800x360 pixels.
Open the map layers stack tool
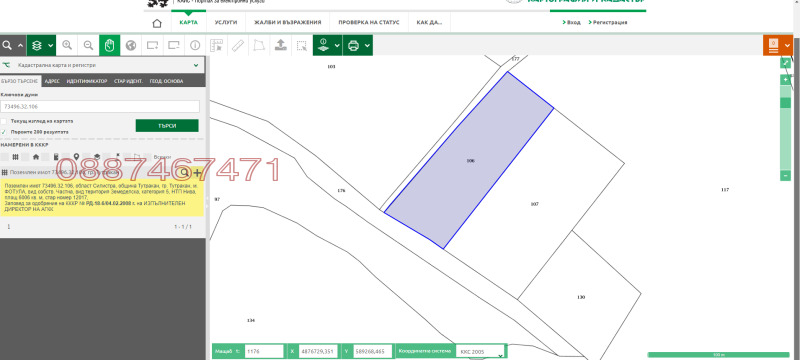tap(36, 45)
